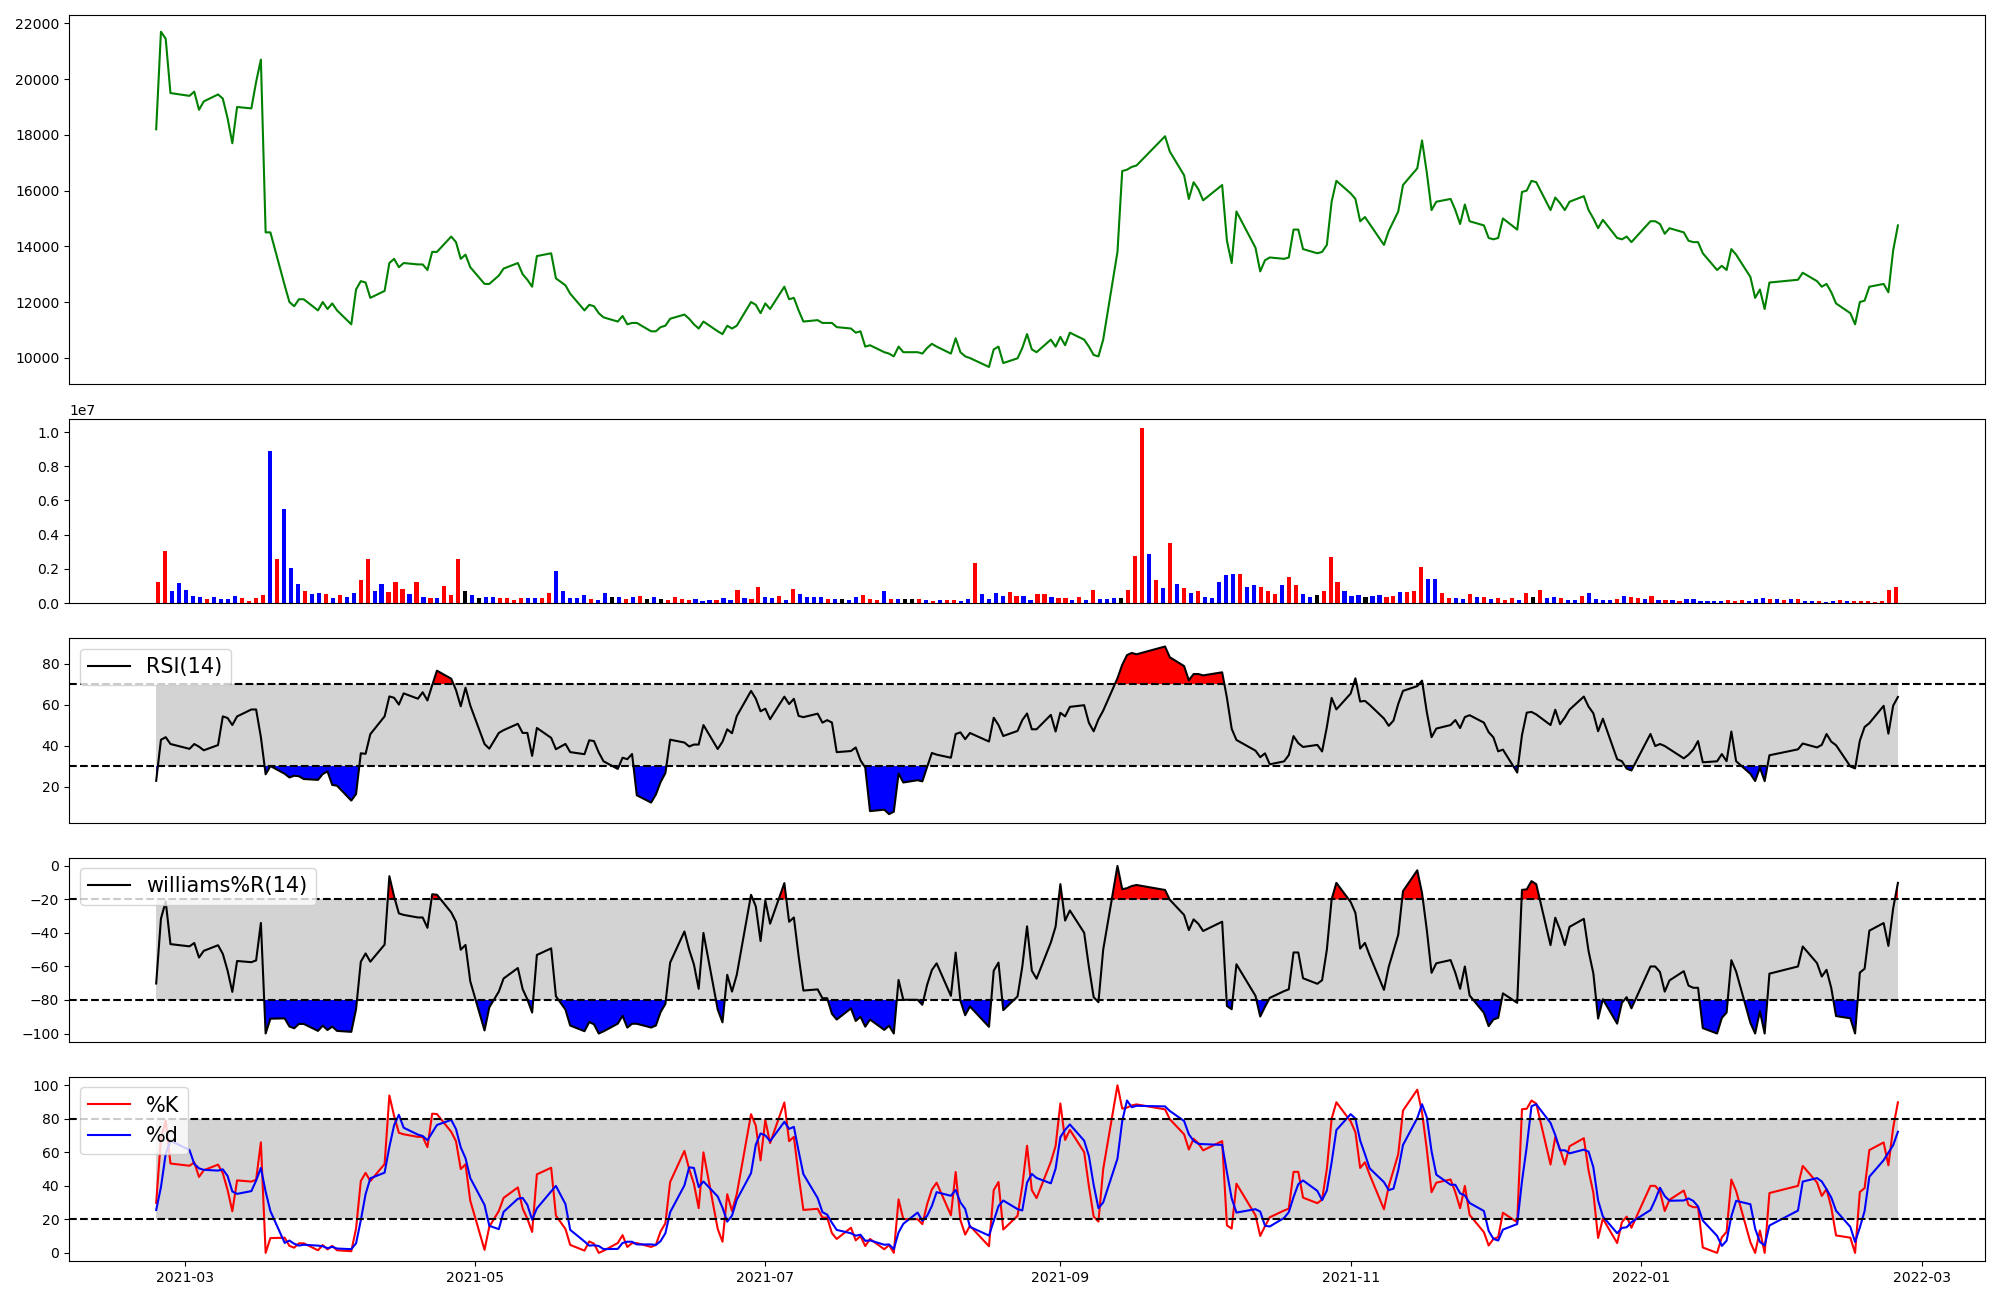
Task: Click the RSI(14) legend label
Action: 183,666
